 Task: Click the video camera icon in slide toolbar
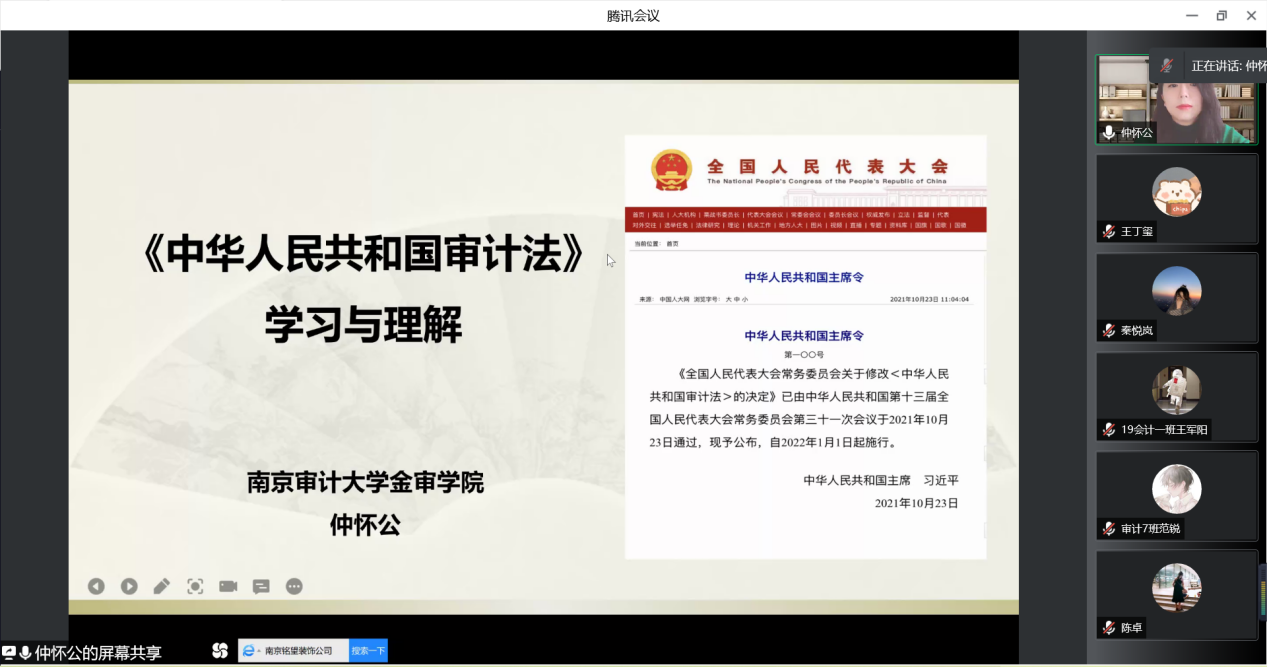click(228, 587)
